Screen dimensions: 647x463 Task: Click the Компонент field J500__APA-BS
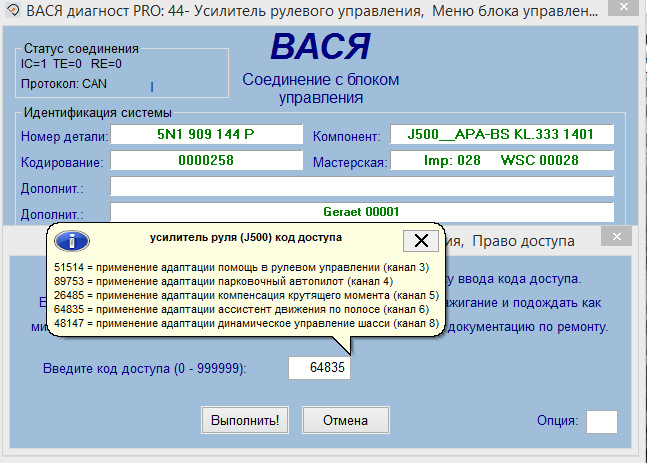click(x=502, y=134)
